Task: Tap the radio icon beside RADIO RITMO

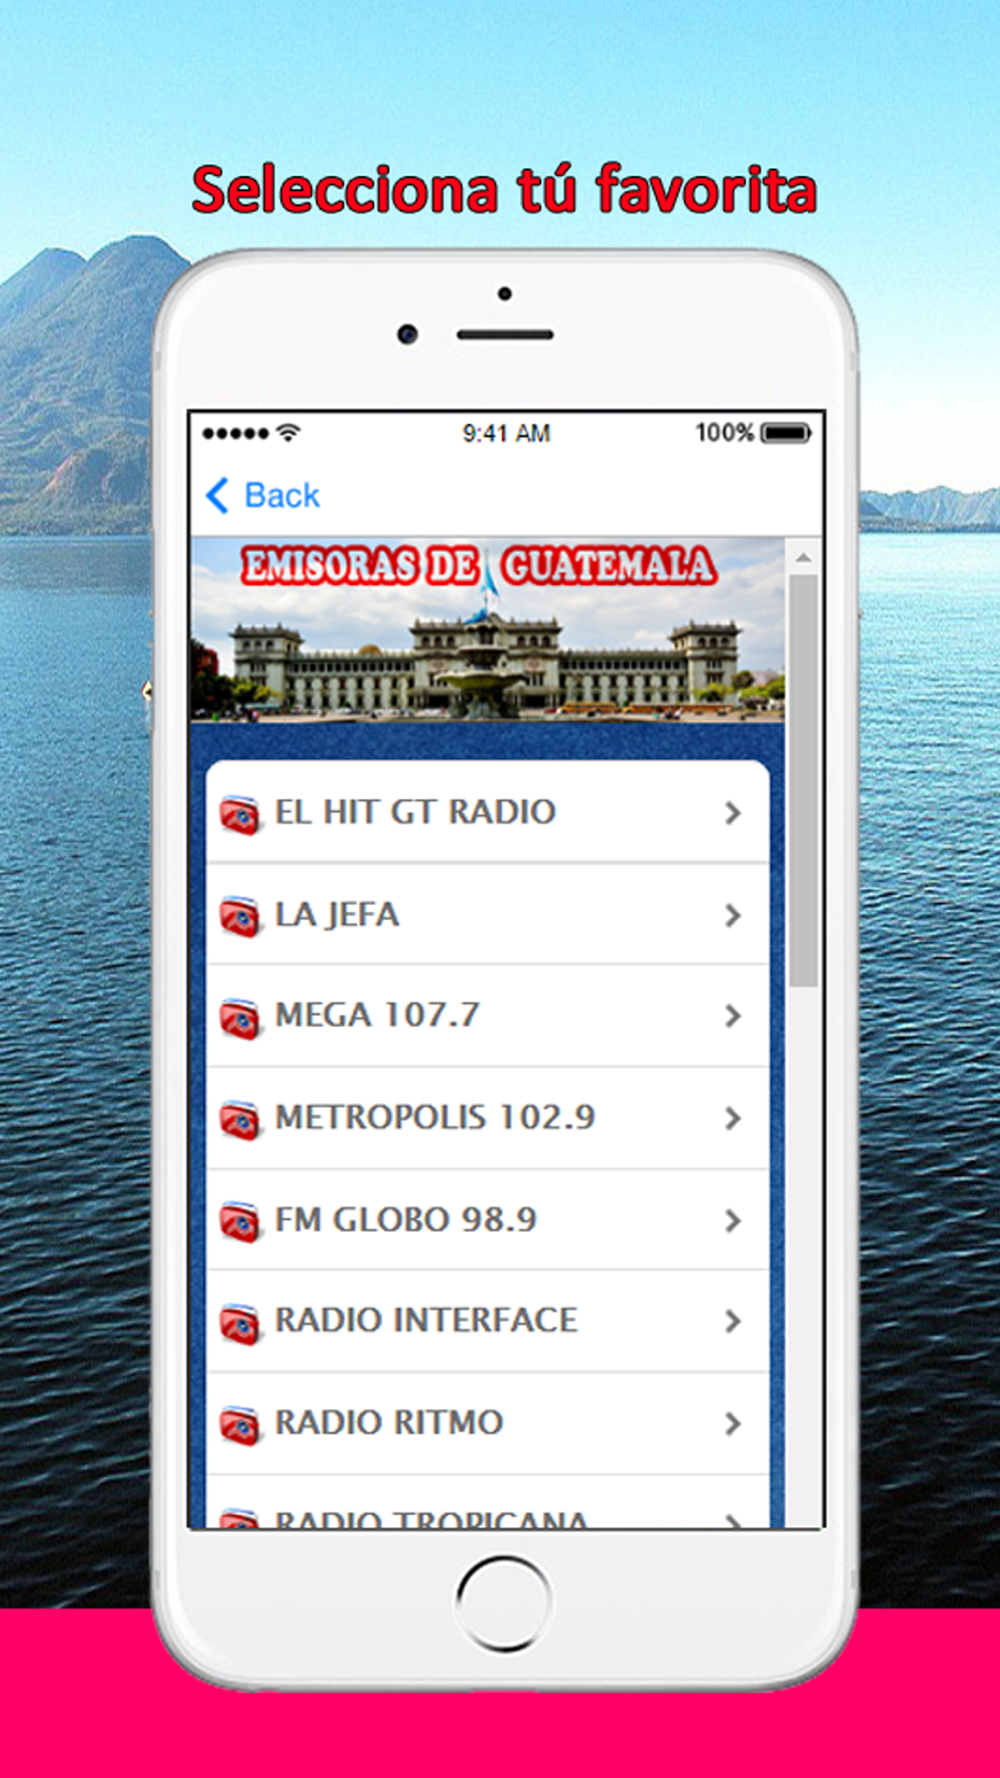Action: pos(240,1425)
